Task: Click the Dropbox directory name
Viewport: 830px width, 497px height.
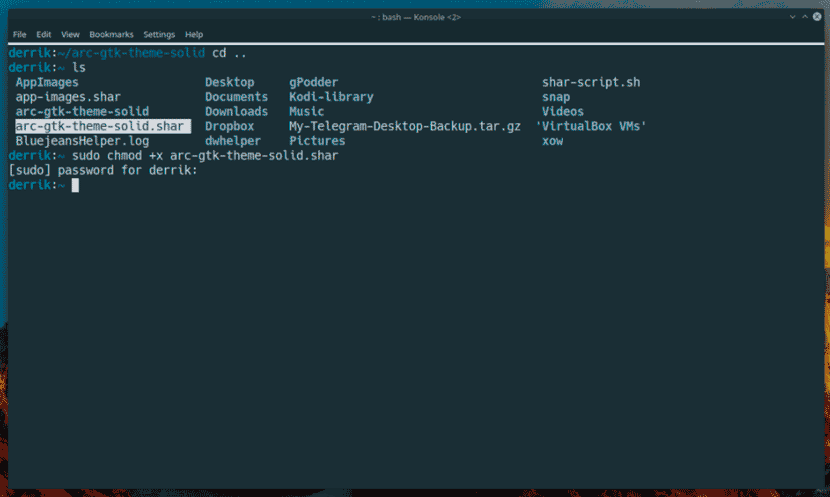Action: pyautogui.click(x=230, y=127)
